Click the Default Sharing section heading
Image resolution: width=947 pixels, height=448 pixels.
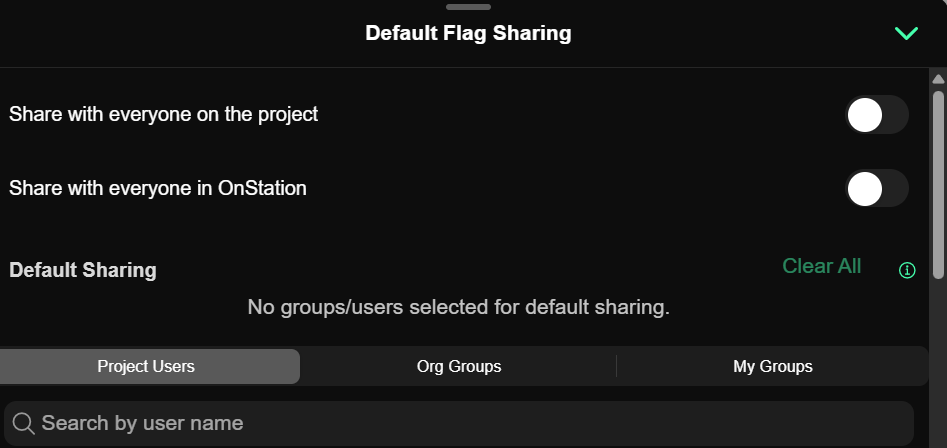tap(83, 270)
